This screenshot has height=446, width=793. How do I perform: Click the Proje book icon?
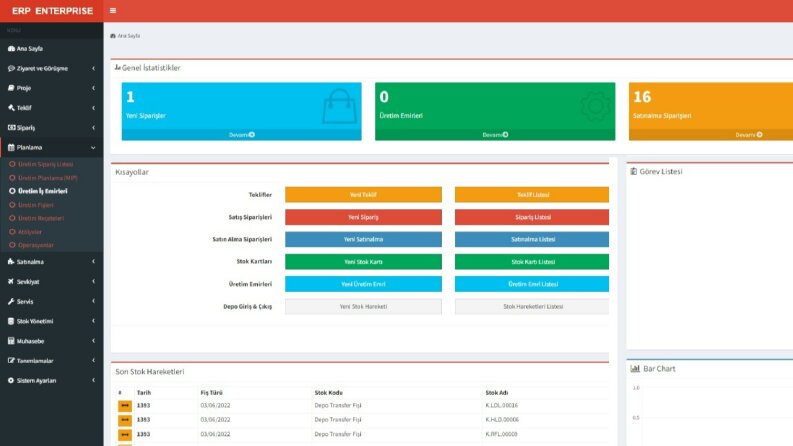pos(11,88)
